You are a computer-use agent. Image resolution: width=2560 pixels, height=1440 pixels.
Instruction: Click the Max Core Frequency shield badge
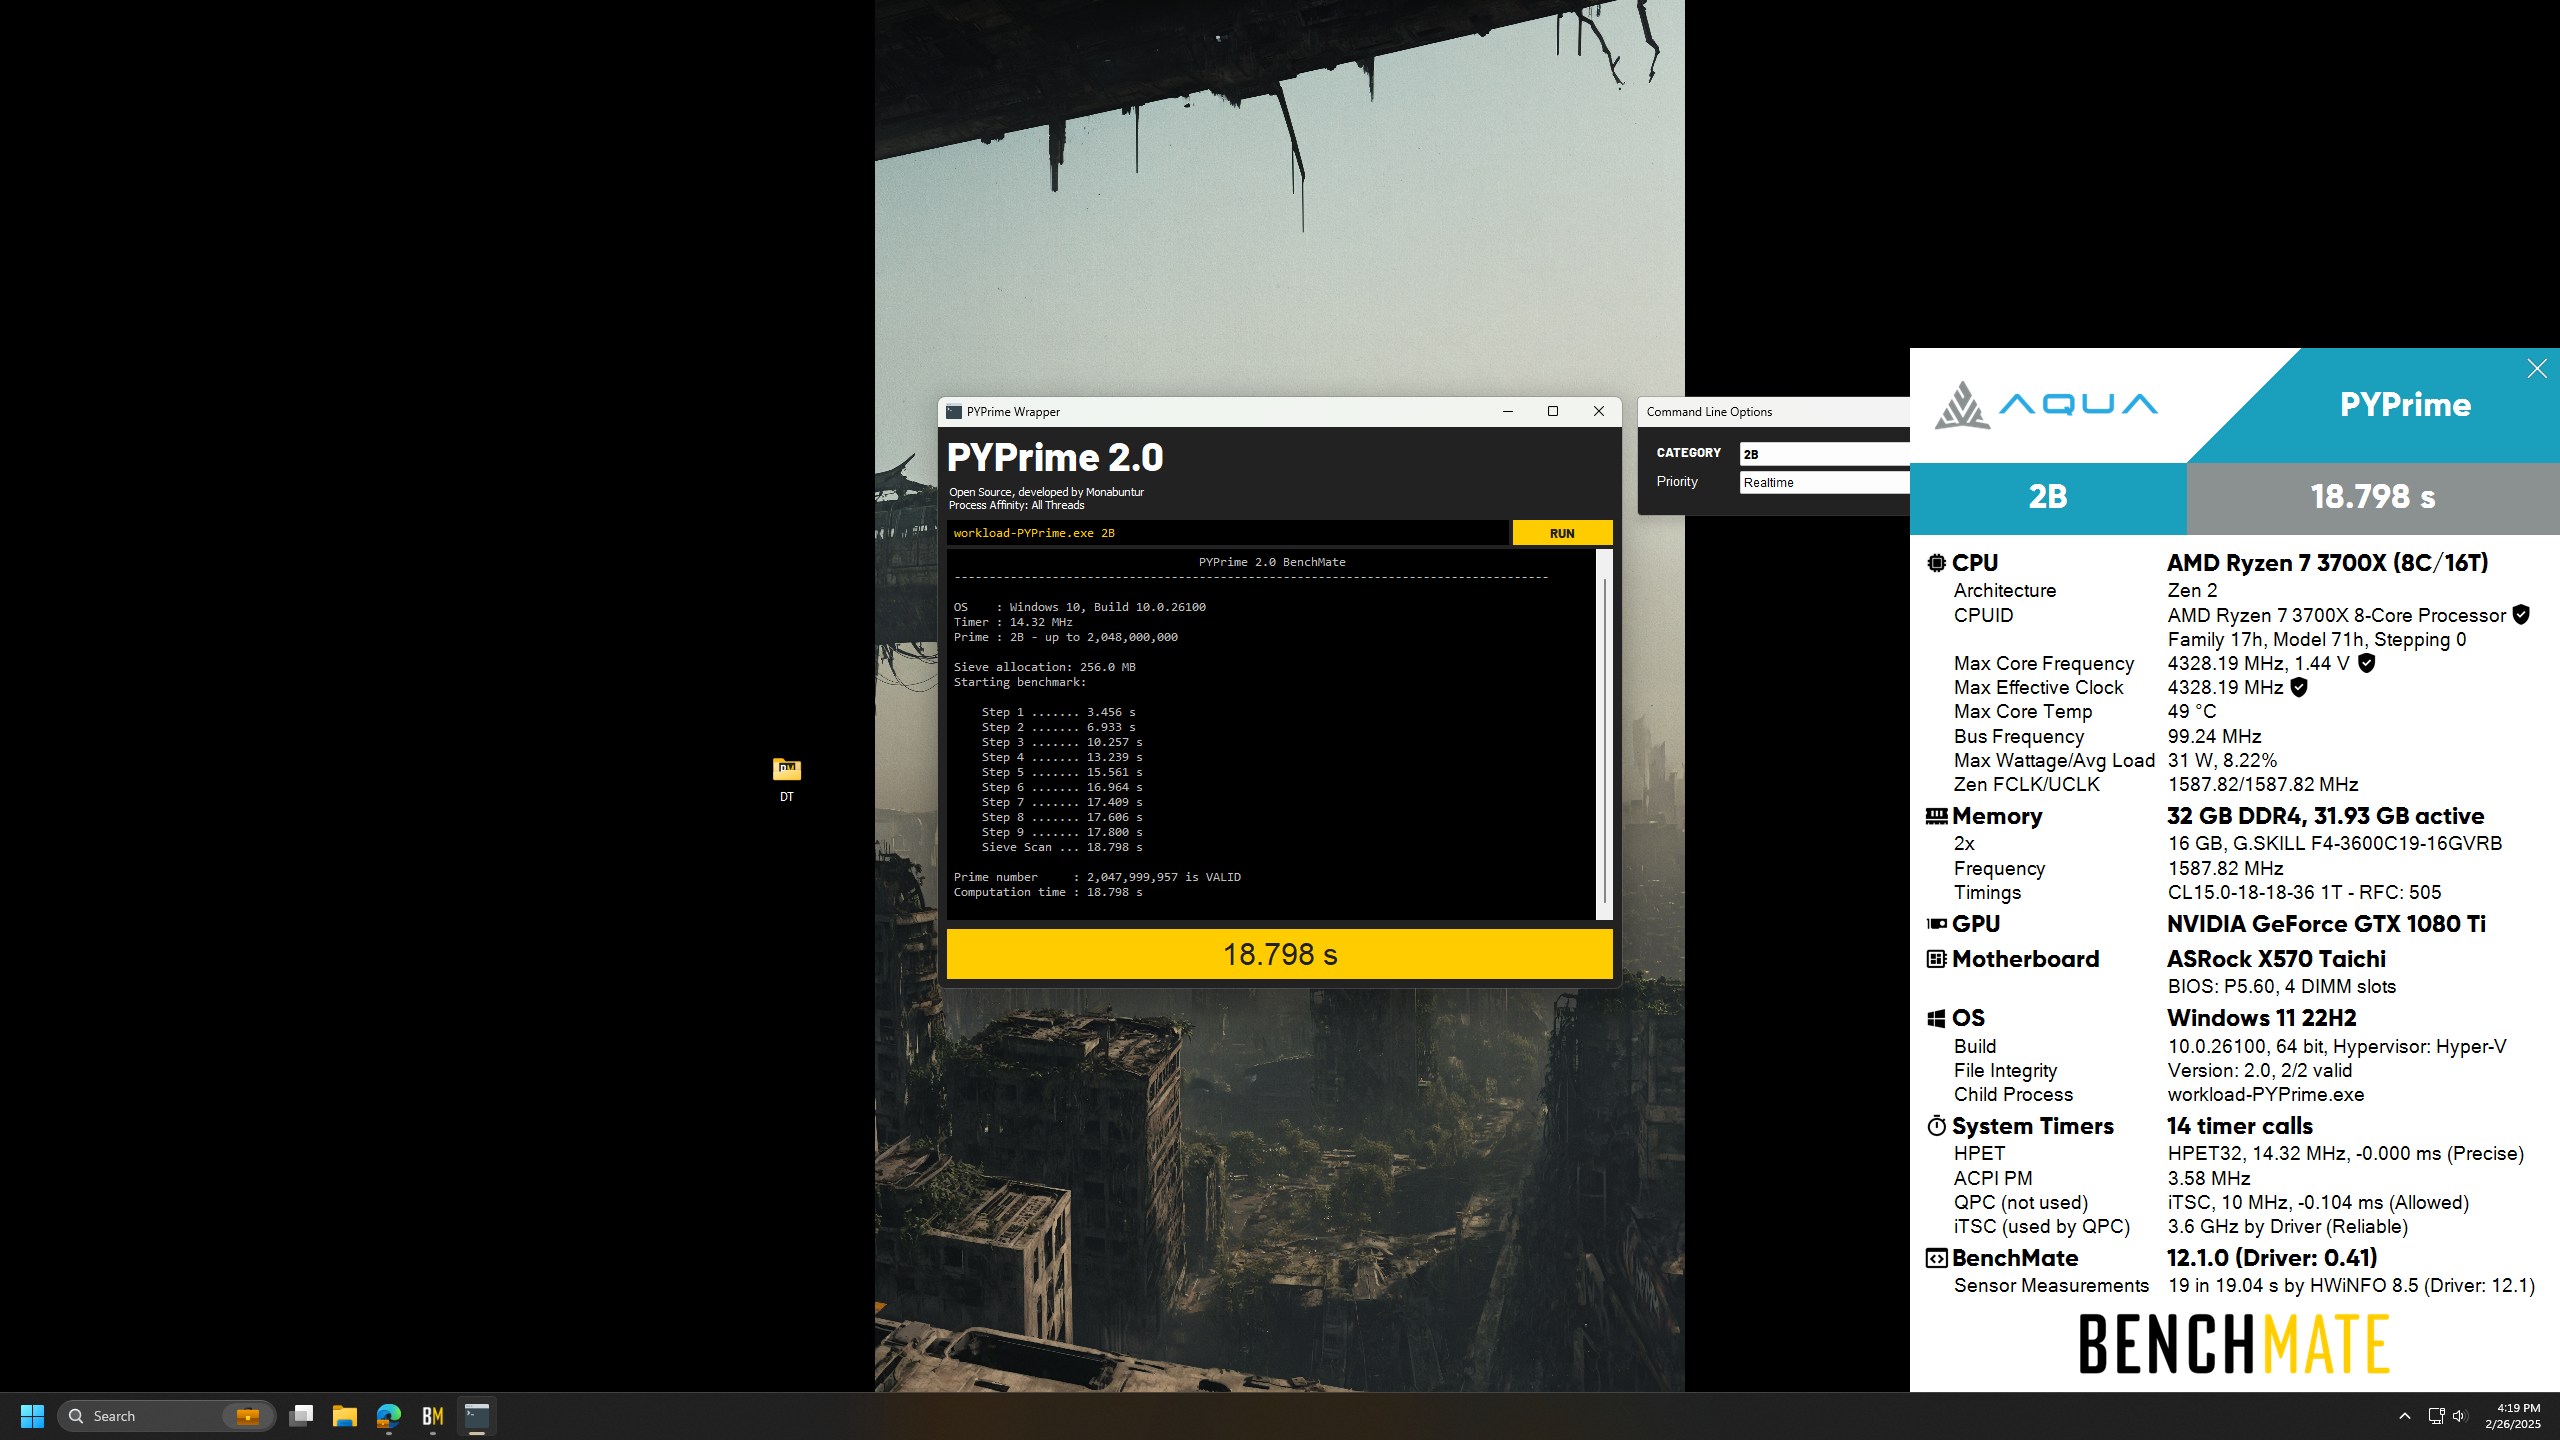pyautogui.click(x=2366, y=663)
